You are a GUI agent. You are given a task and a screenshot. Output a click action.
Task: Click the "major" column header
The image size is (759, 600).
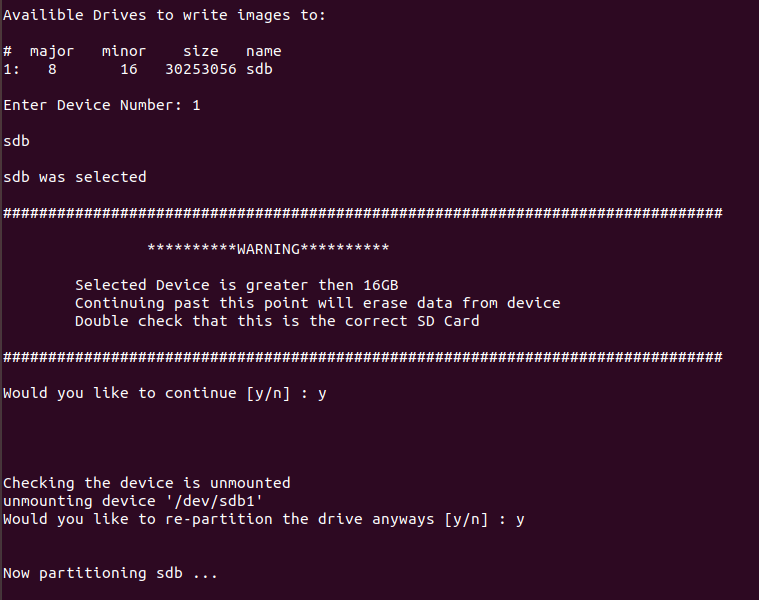pyautogui.click(x=52, y=51)
